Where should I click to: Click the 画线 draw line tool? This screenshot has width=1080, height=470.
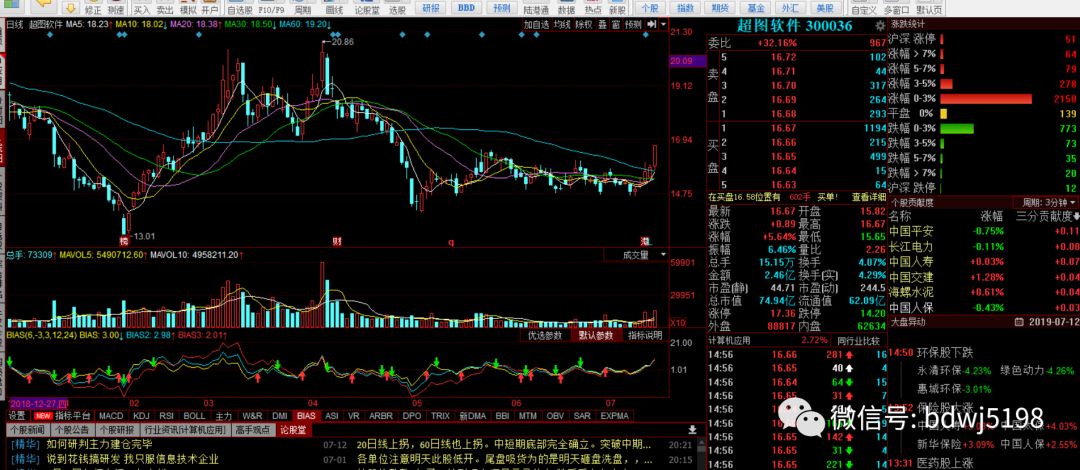pyautogui.click(x=335, y=8)
